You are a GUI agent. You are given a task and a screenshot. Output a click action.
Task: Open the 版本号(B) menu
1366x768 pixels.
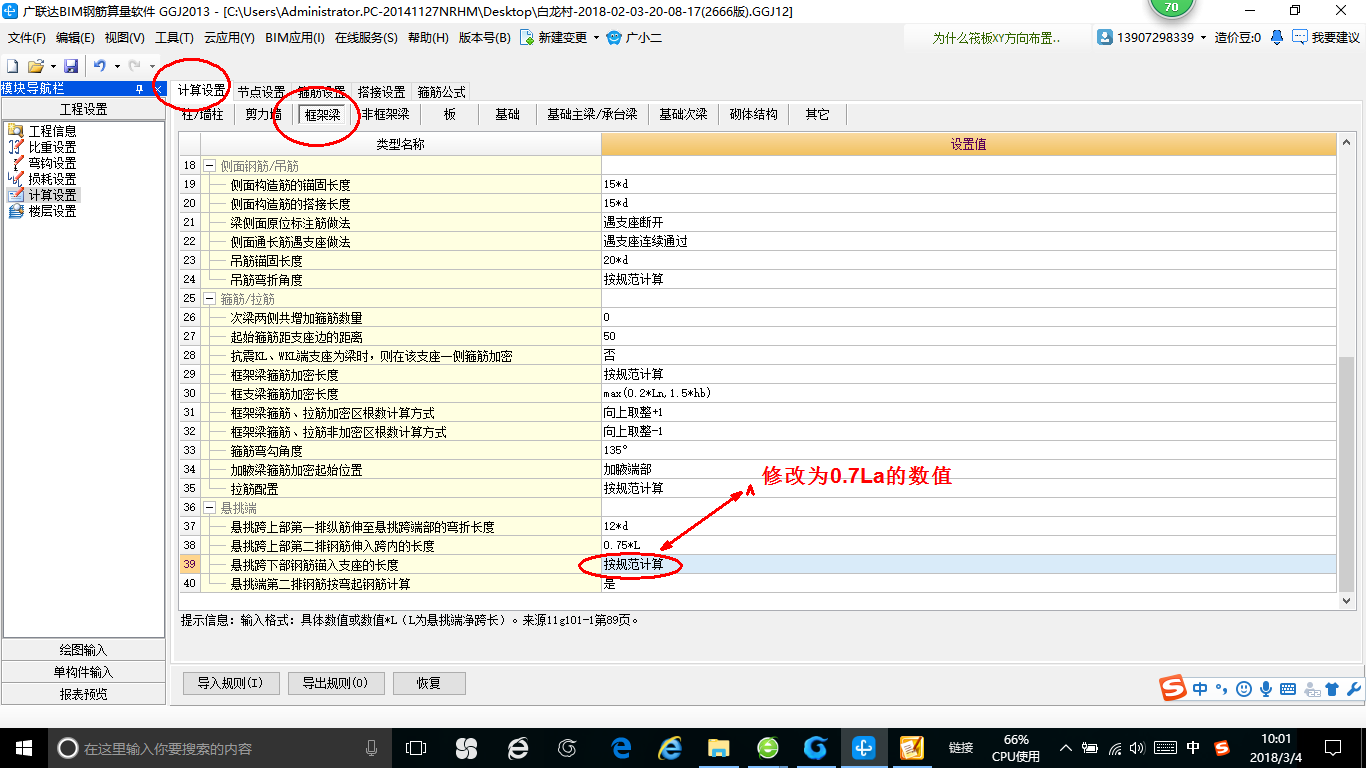[x=484, y=38]
